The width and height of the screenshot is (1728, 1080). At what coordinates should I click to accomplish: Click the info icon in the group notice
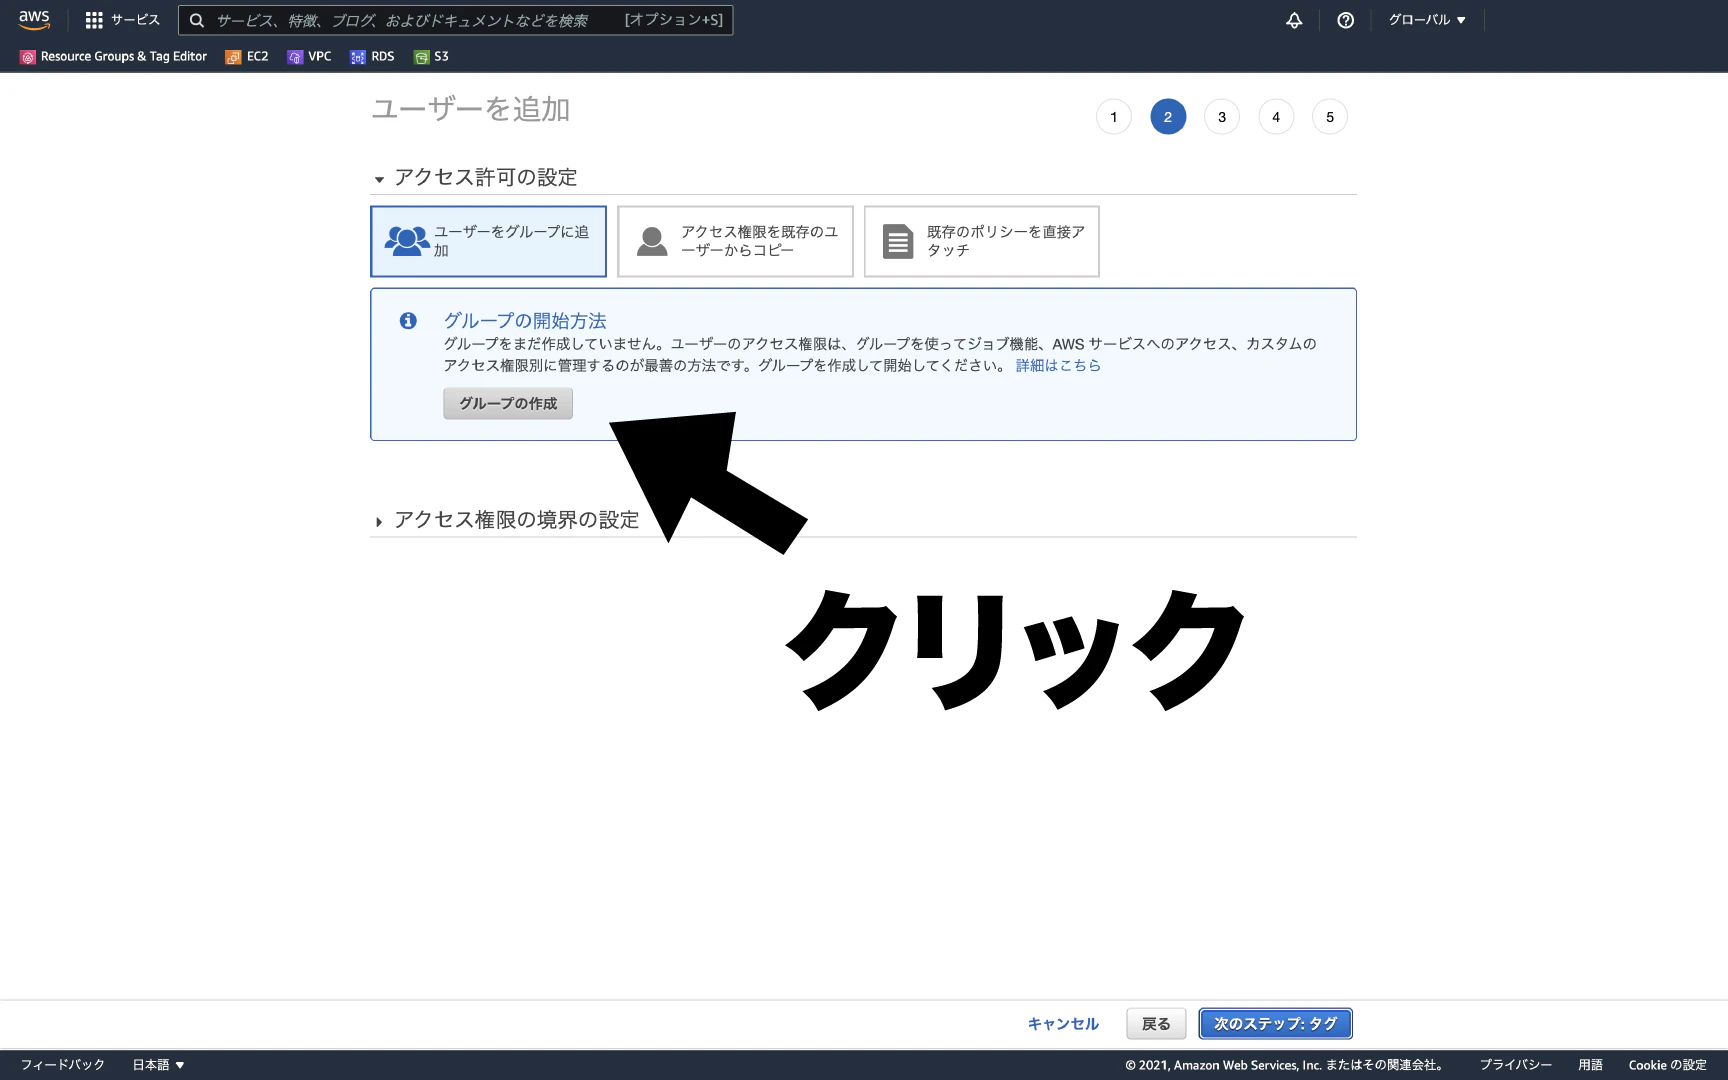tap(408, 321)
